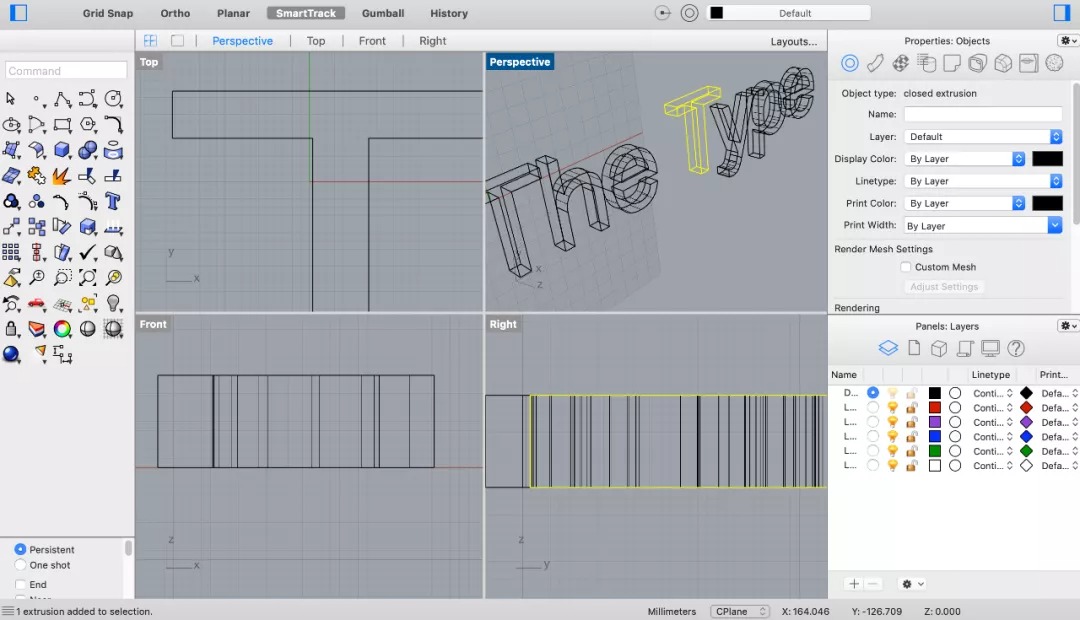
Task: Select the One shot osnap option
Action: 20,565
